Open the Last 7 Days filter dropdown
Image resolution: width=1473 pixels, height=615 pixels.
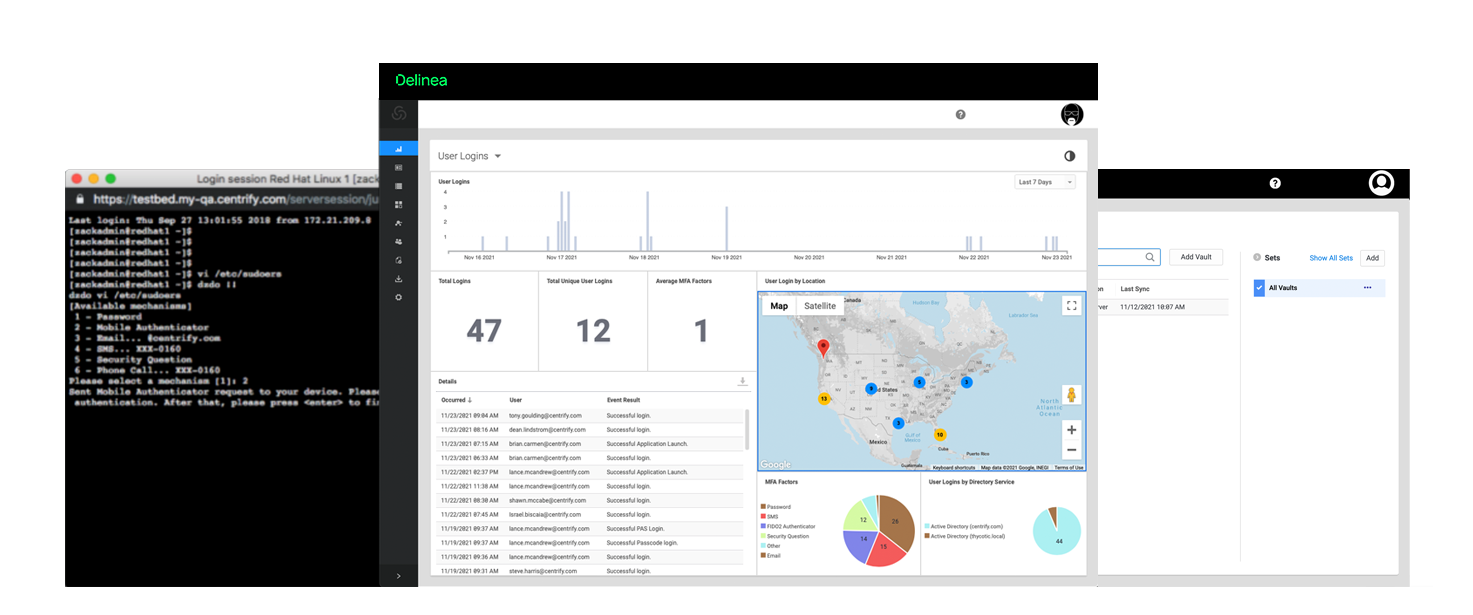1044,181
